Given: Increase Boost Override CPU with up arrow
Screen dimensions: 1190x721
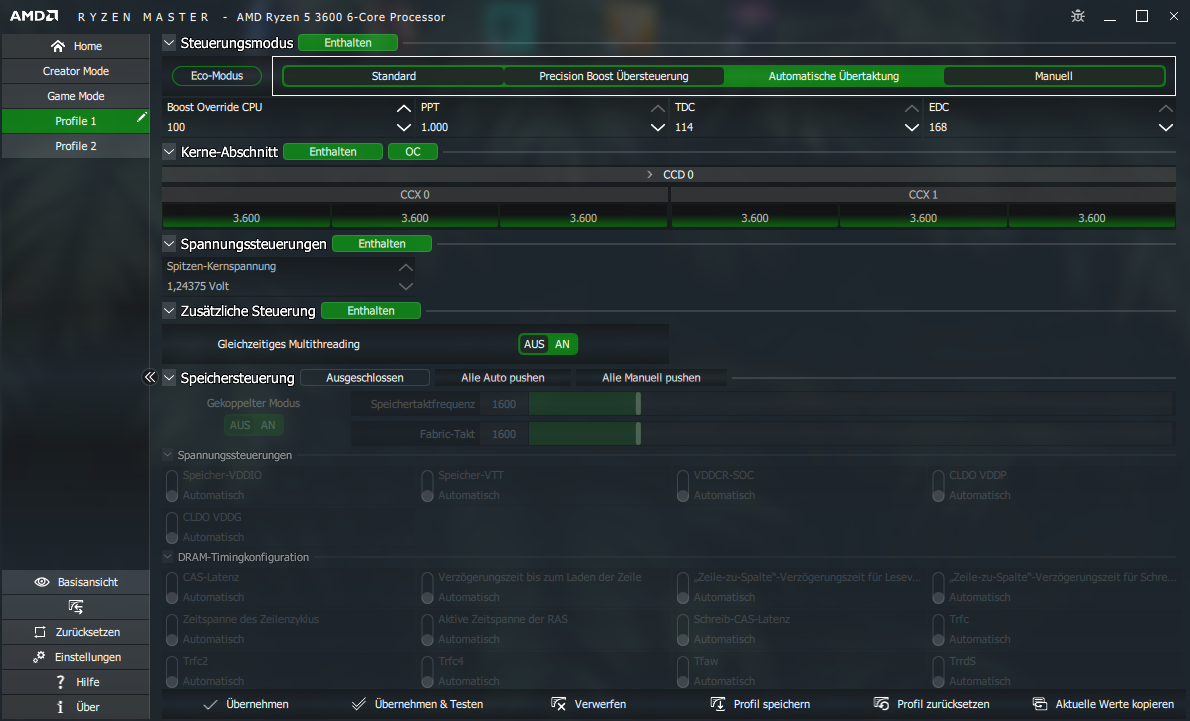Looking at the screenshot, I should (404, 109).
